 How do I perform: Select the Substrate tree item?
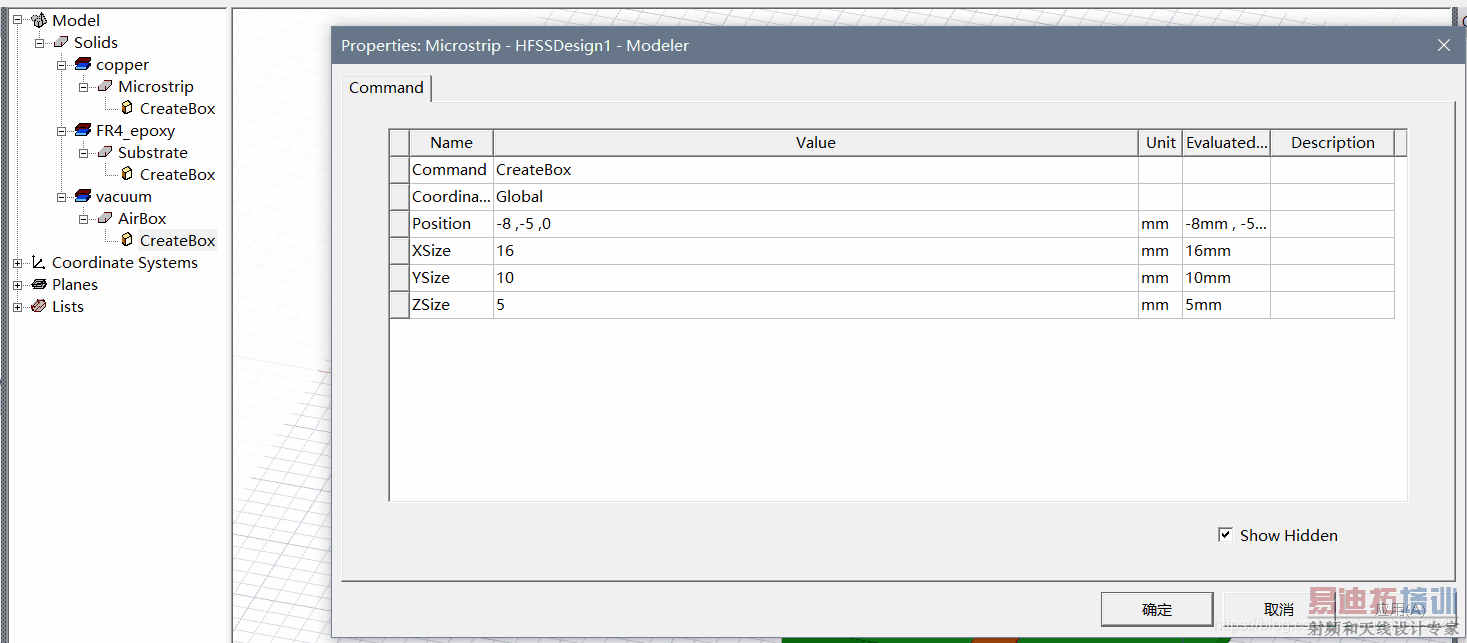tap(153, 152)
